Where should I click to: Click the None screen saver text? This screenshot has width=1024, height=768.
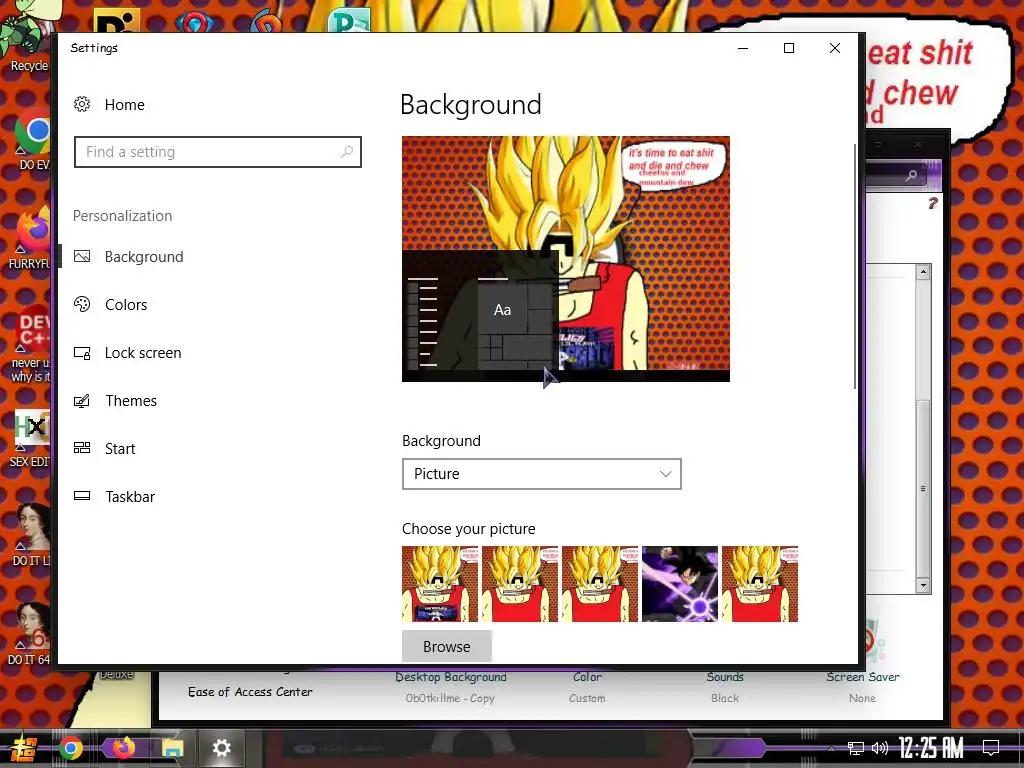[862, 698]
